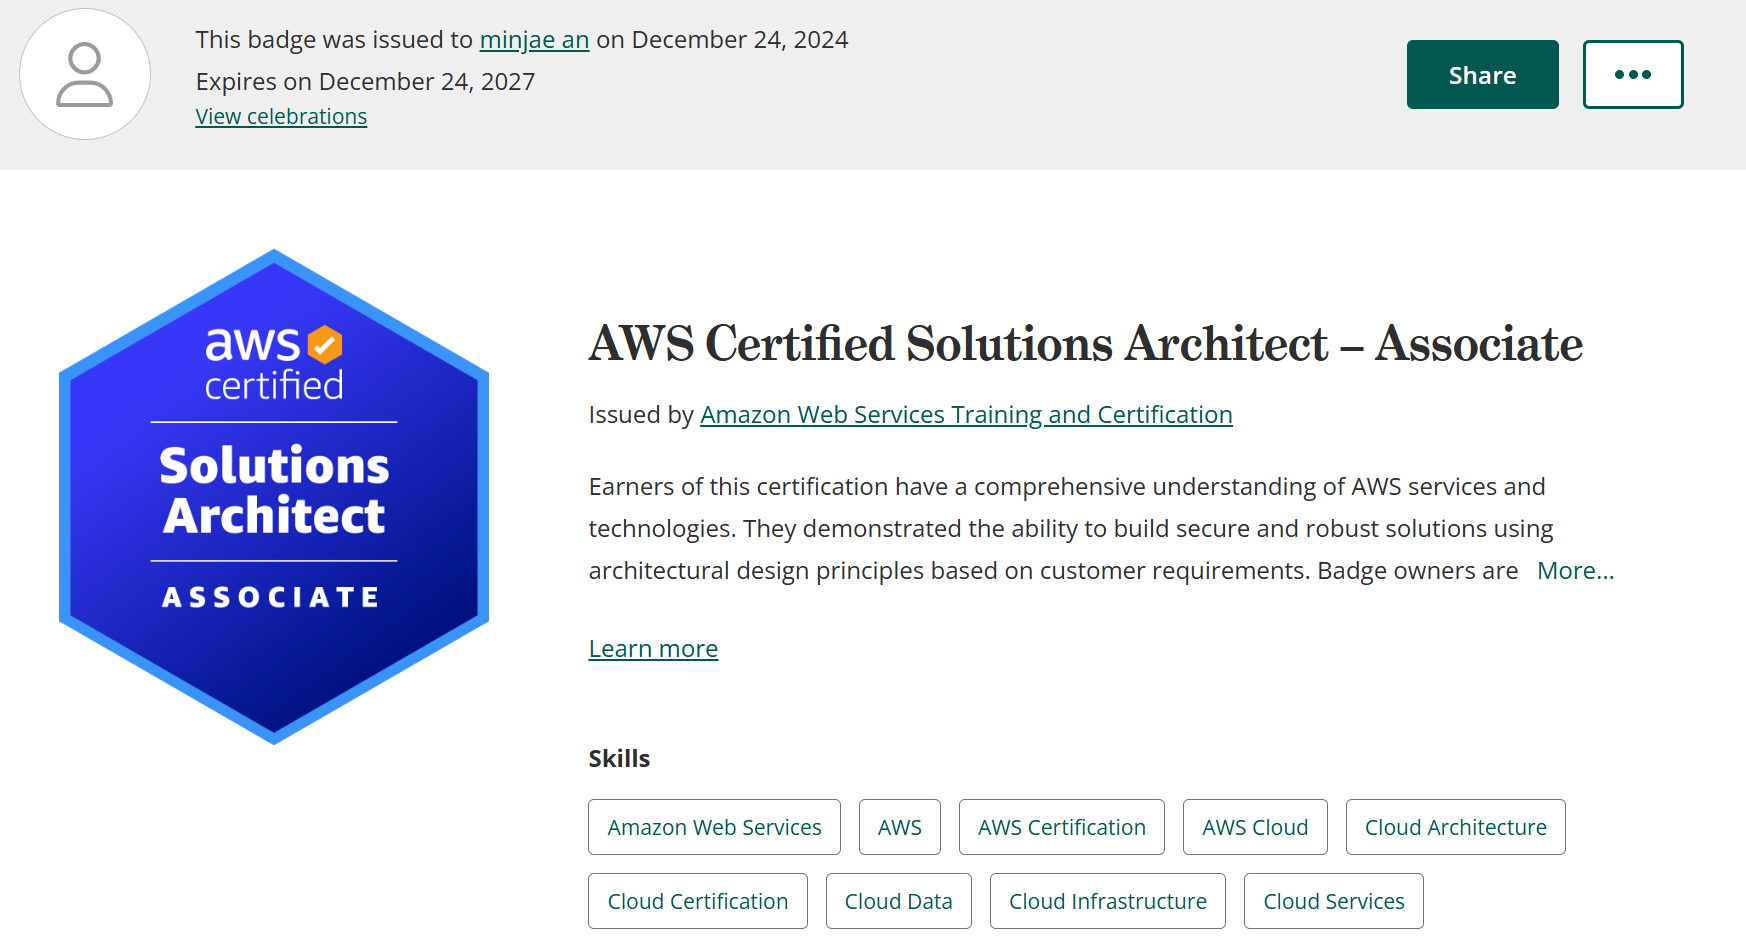
Task: Click the Expires on December 24, 2027 text
Action: [x=366, y=81]
